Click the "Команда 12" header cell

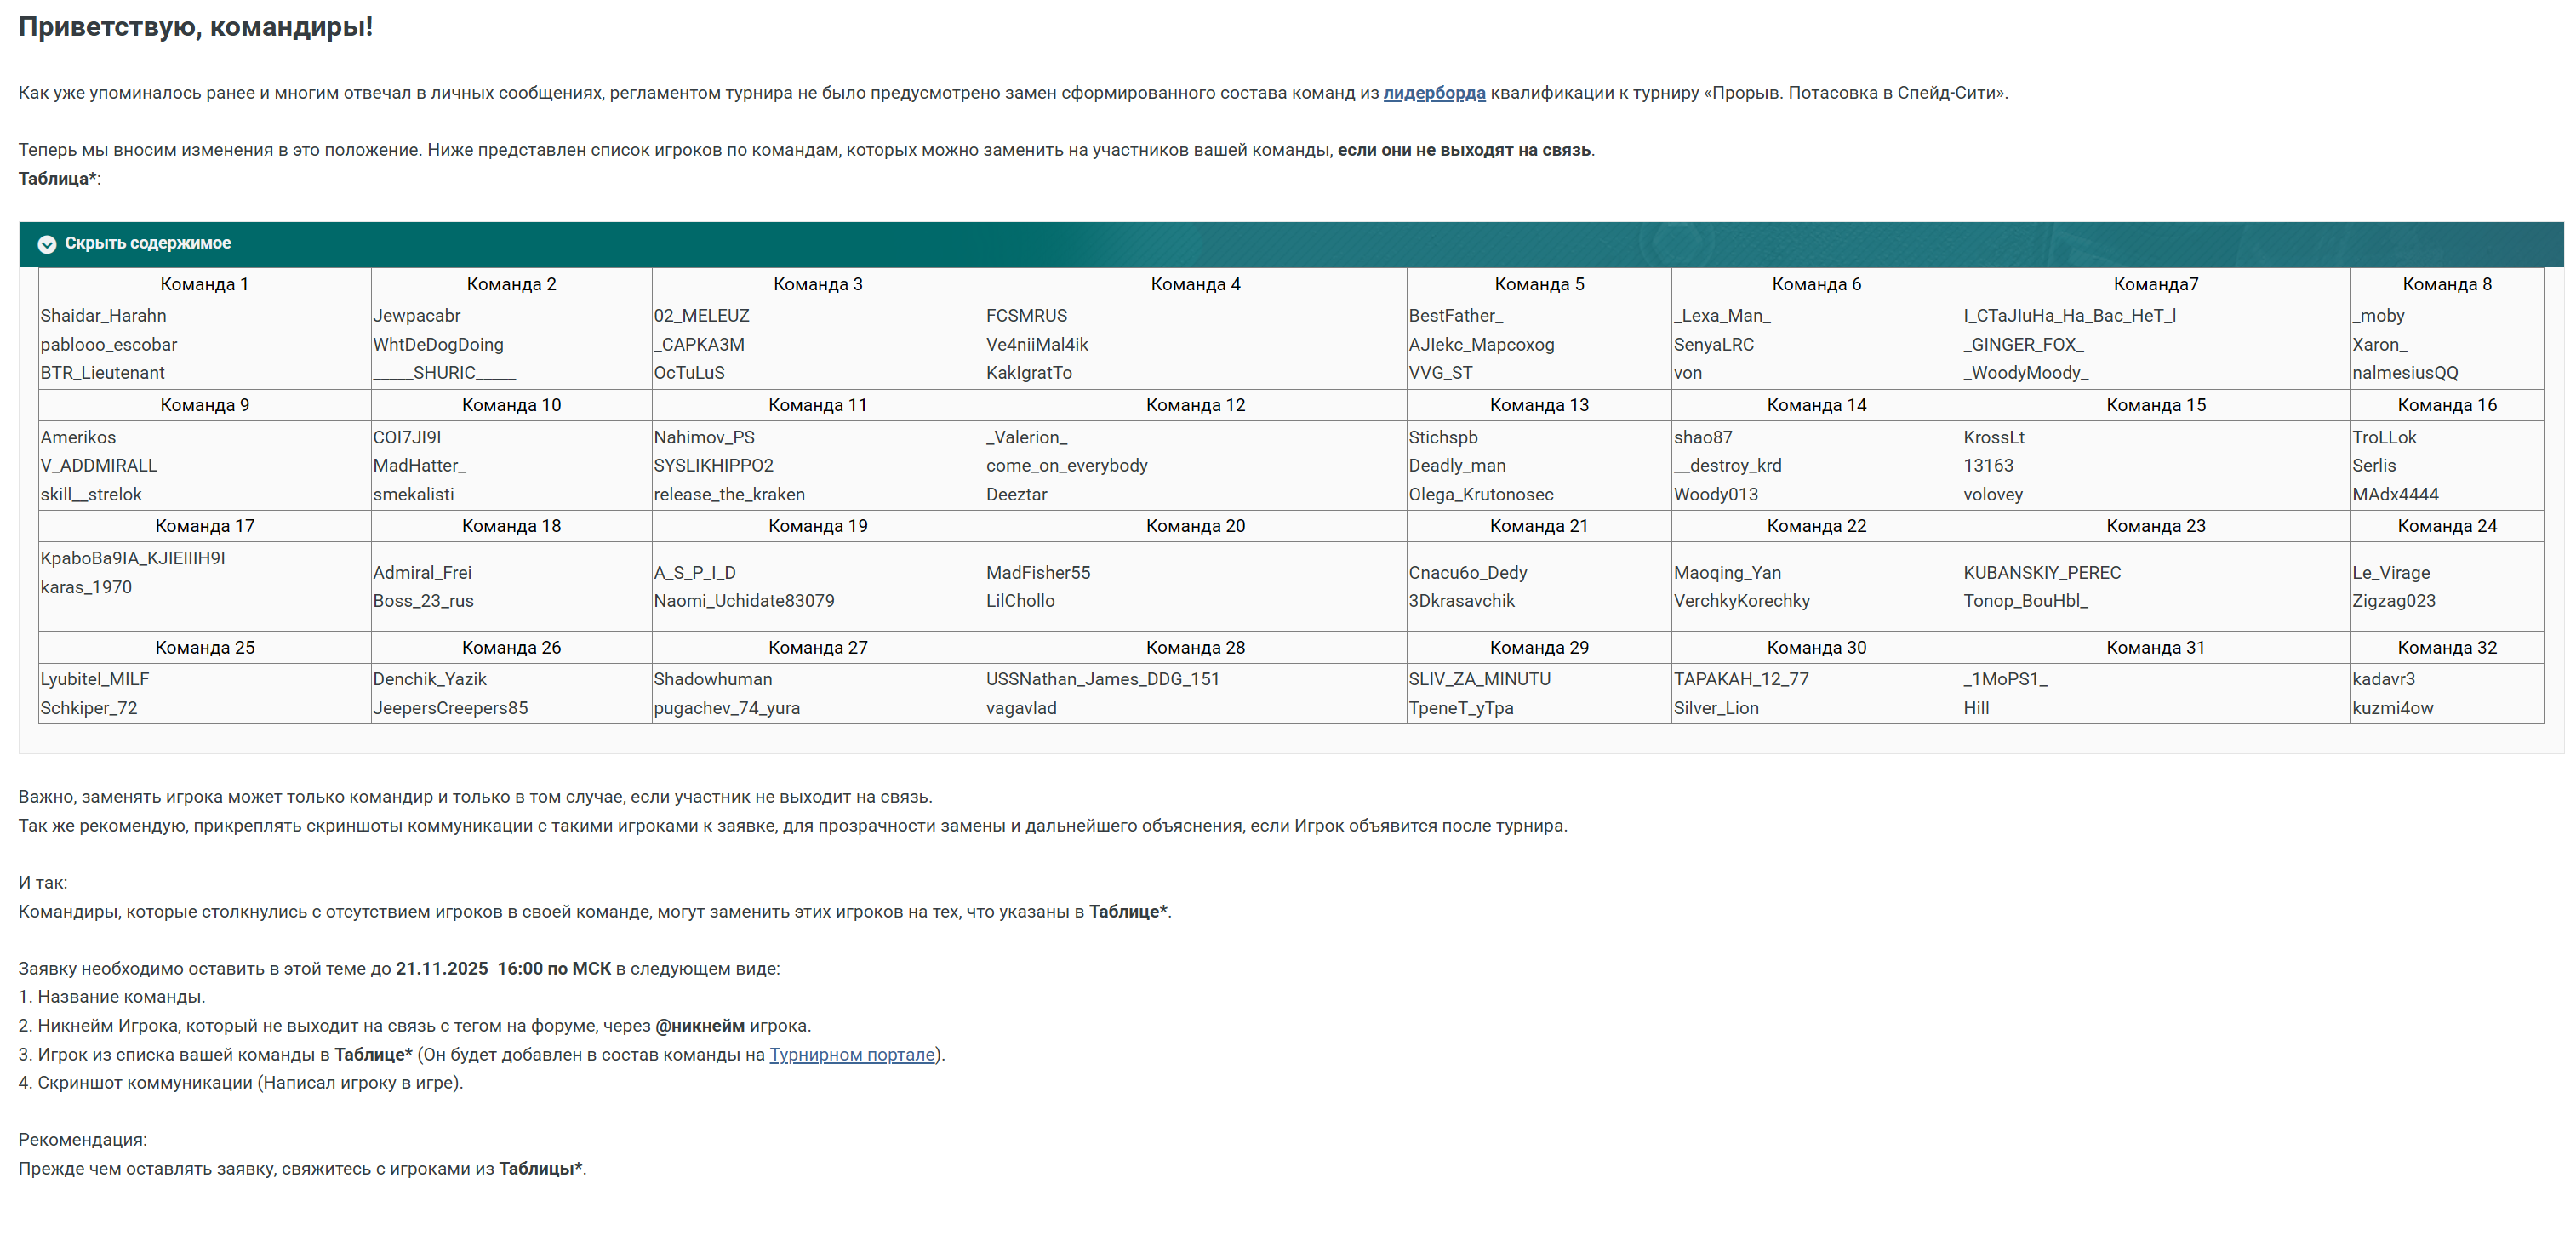(1194, 405)
